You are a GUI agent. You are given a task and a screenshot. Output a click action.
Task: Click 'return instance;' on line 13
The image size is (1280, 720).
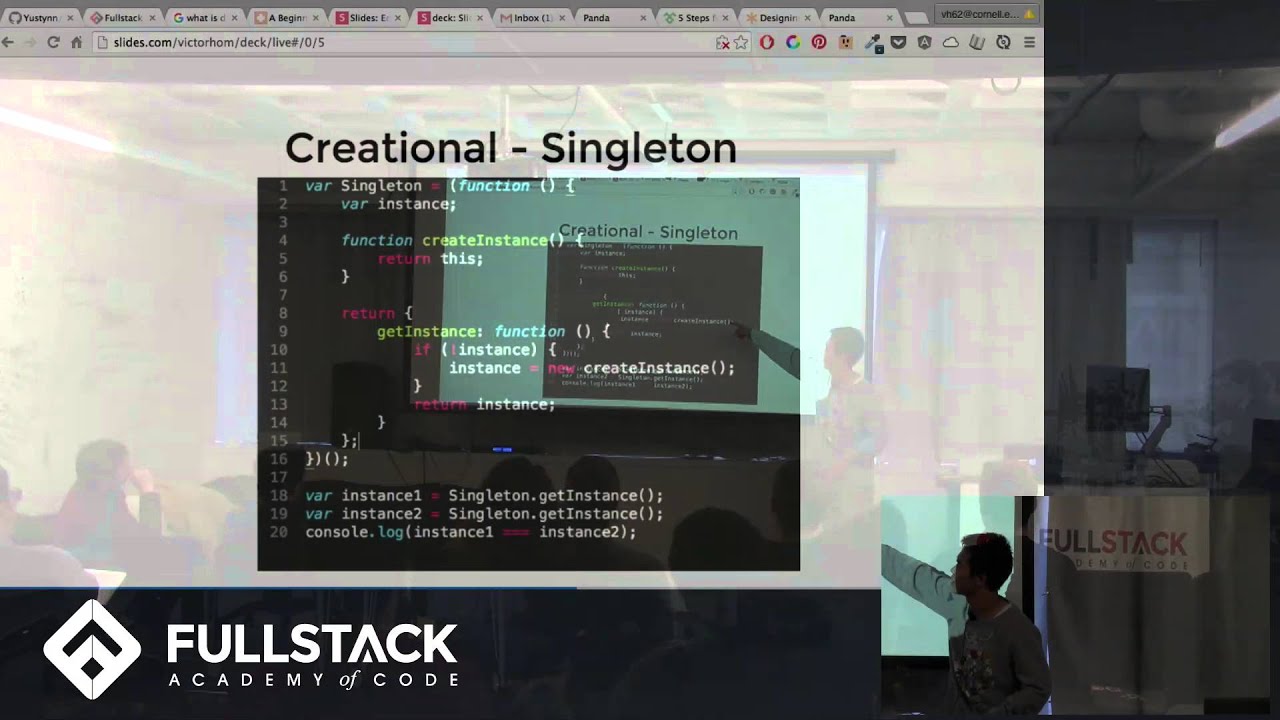(x=484, y=404)
